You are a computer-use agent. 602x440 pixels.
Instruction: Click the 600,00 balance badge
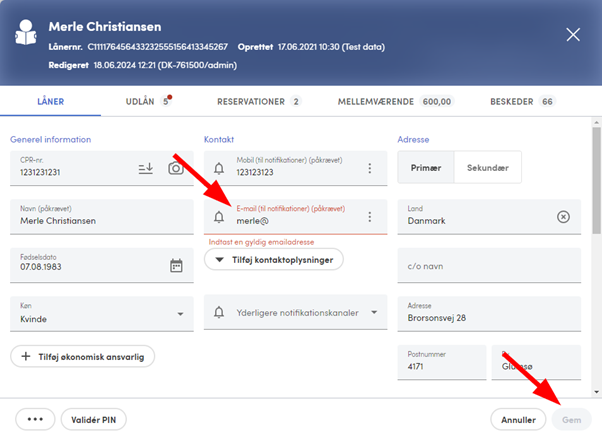[437, 101]
